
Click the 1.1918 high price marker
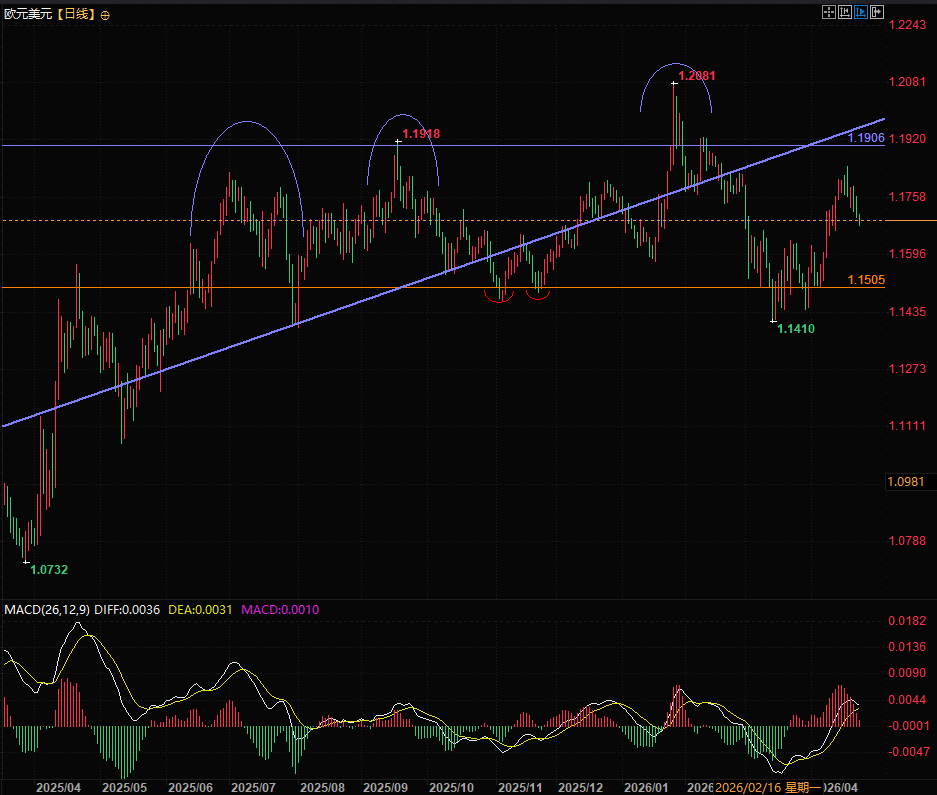[x=421, y=133]
